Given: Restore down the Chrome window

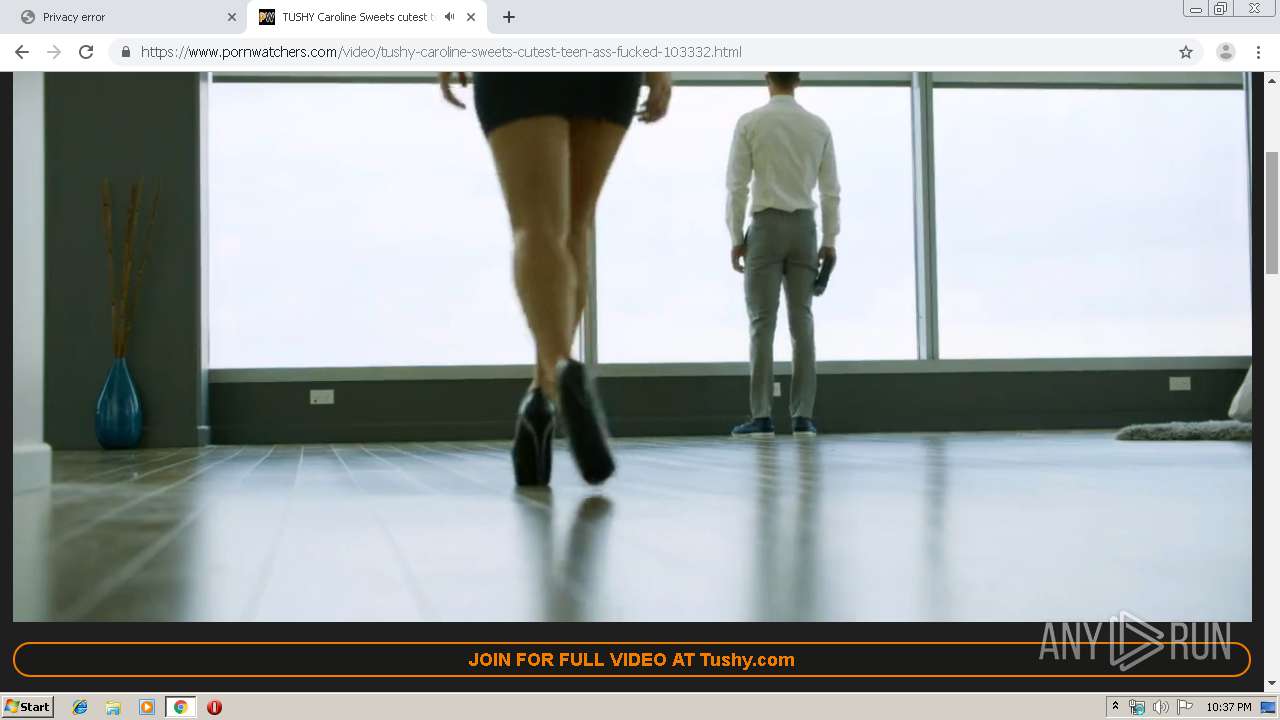Looking at the screenshot, I should [1221, 9].
